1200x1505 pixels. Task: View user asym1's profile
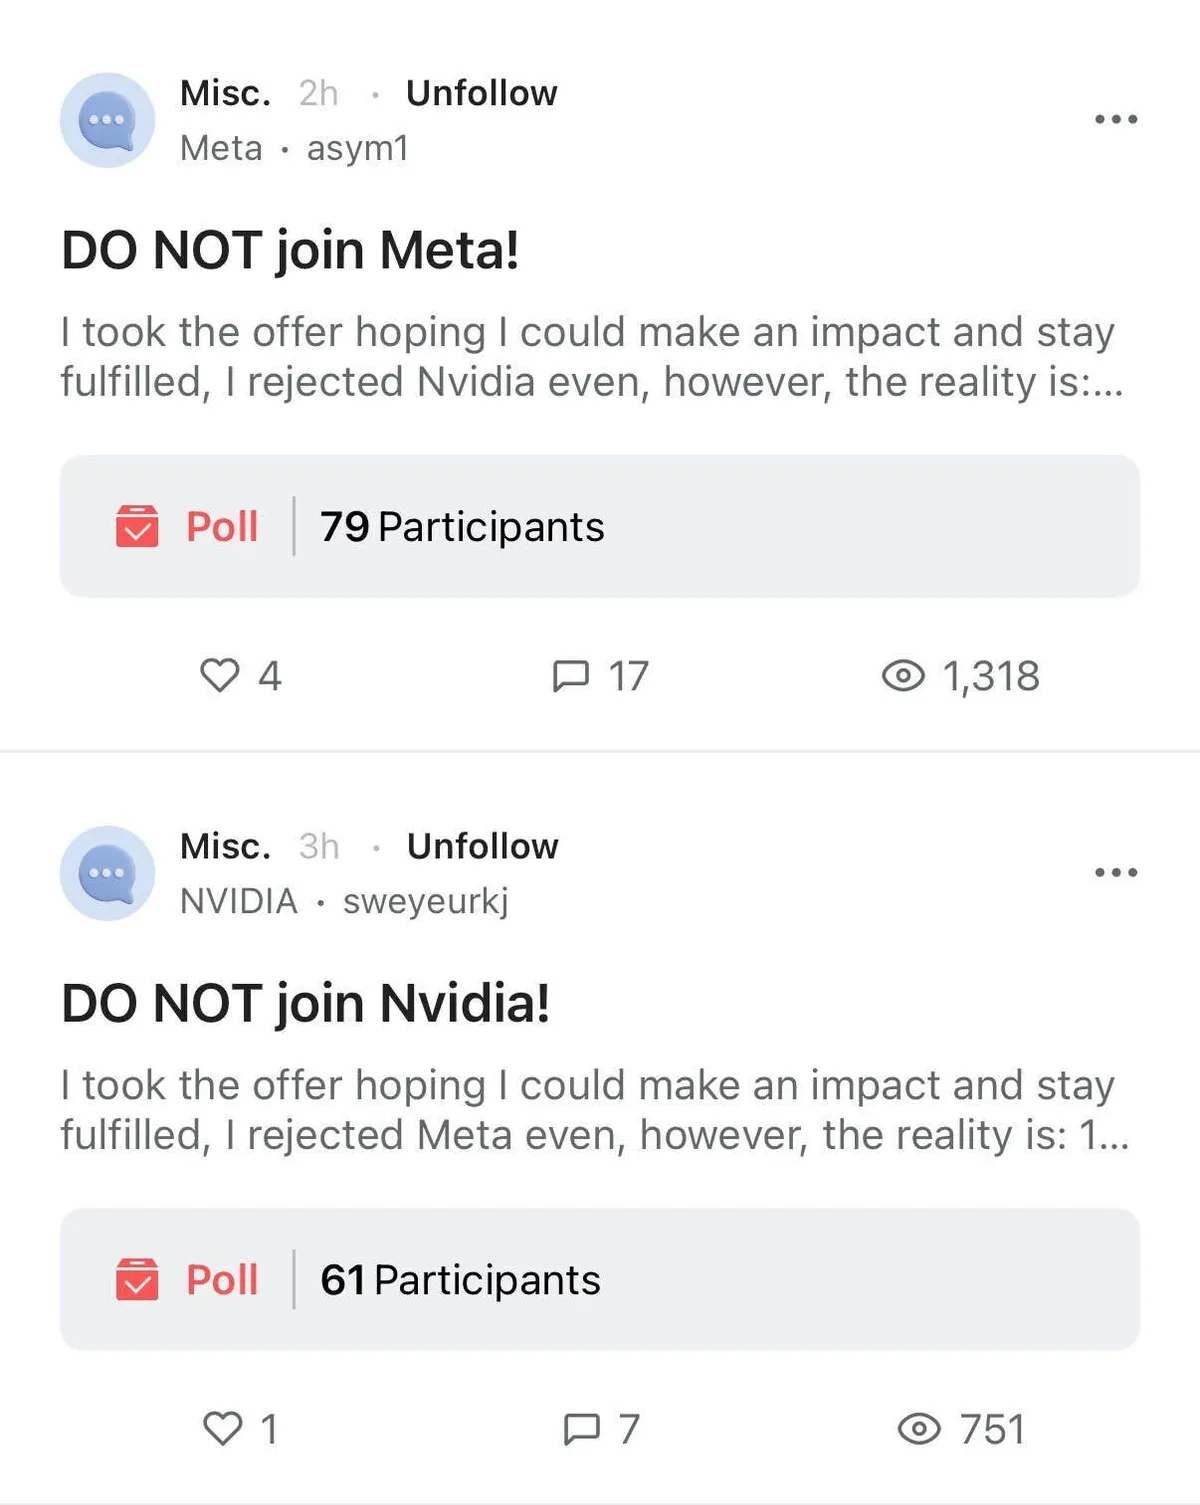click(x=357, y=148)
